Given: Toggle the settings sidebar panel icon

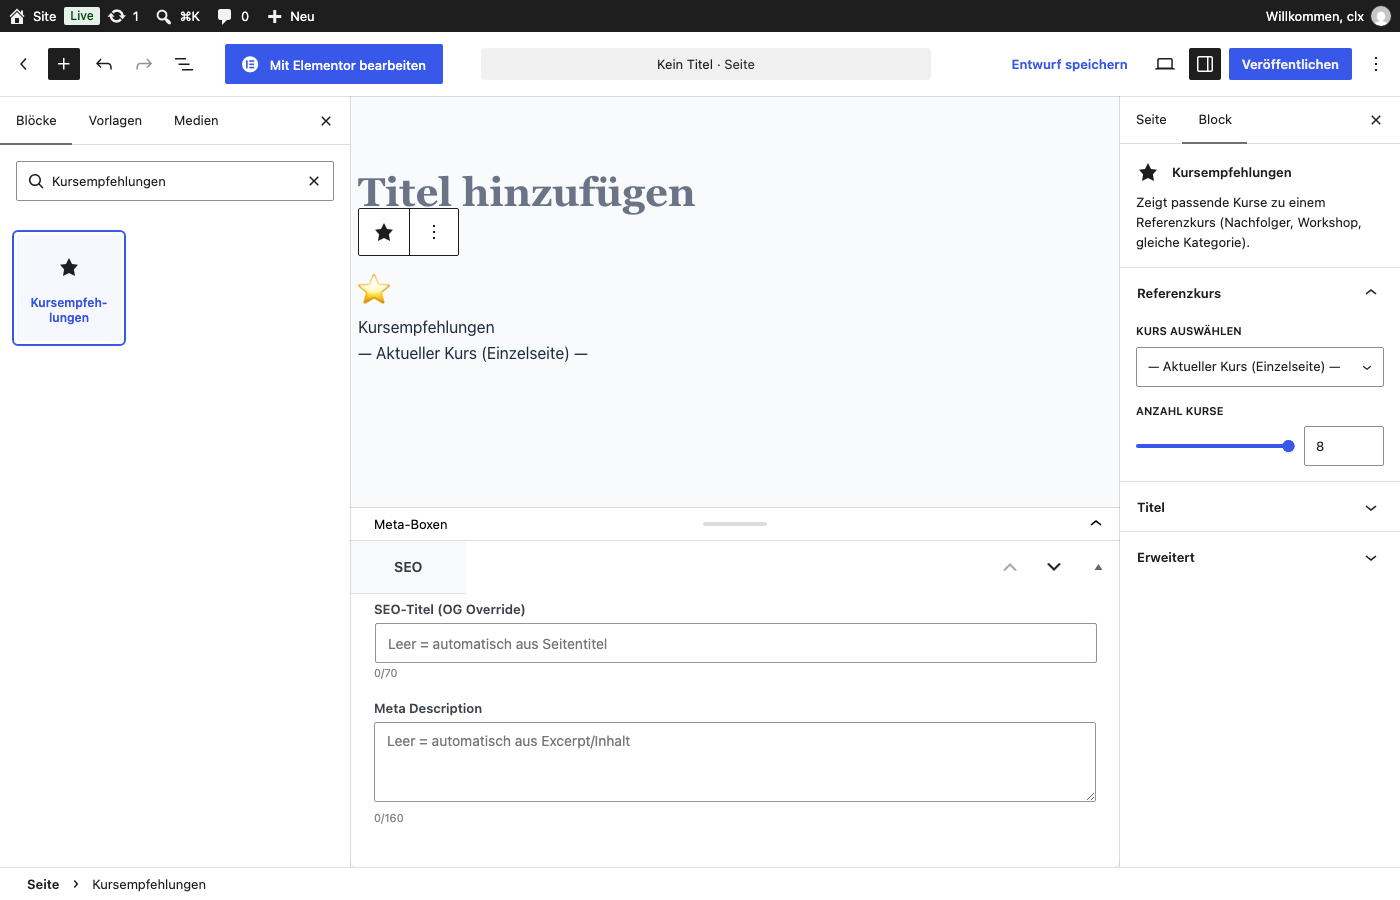Looking at the screenshot, I should click(x=1205, y=64).
